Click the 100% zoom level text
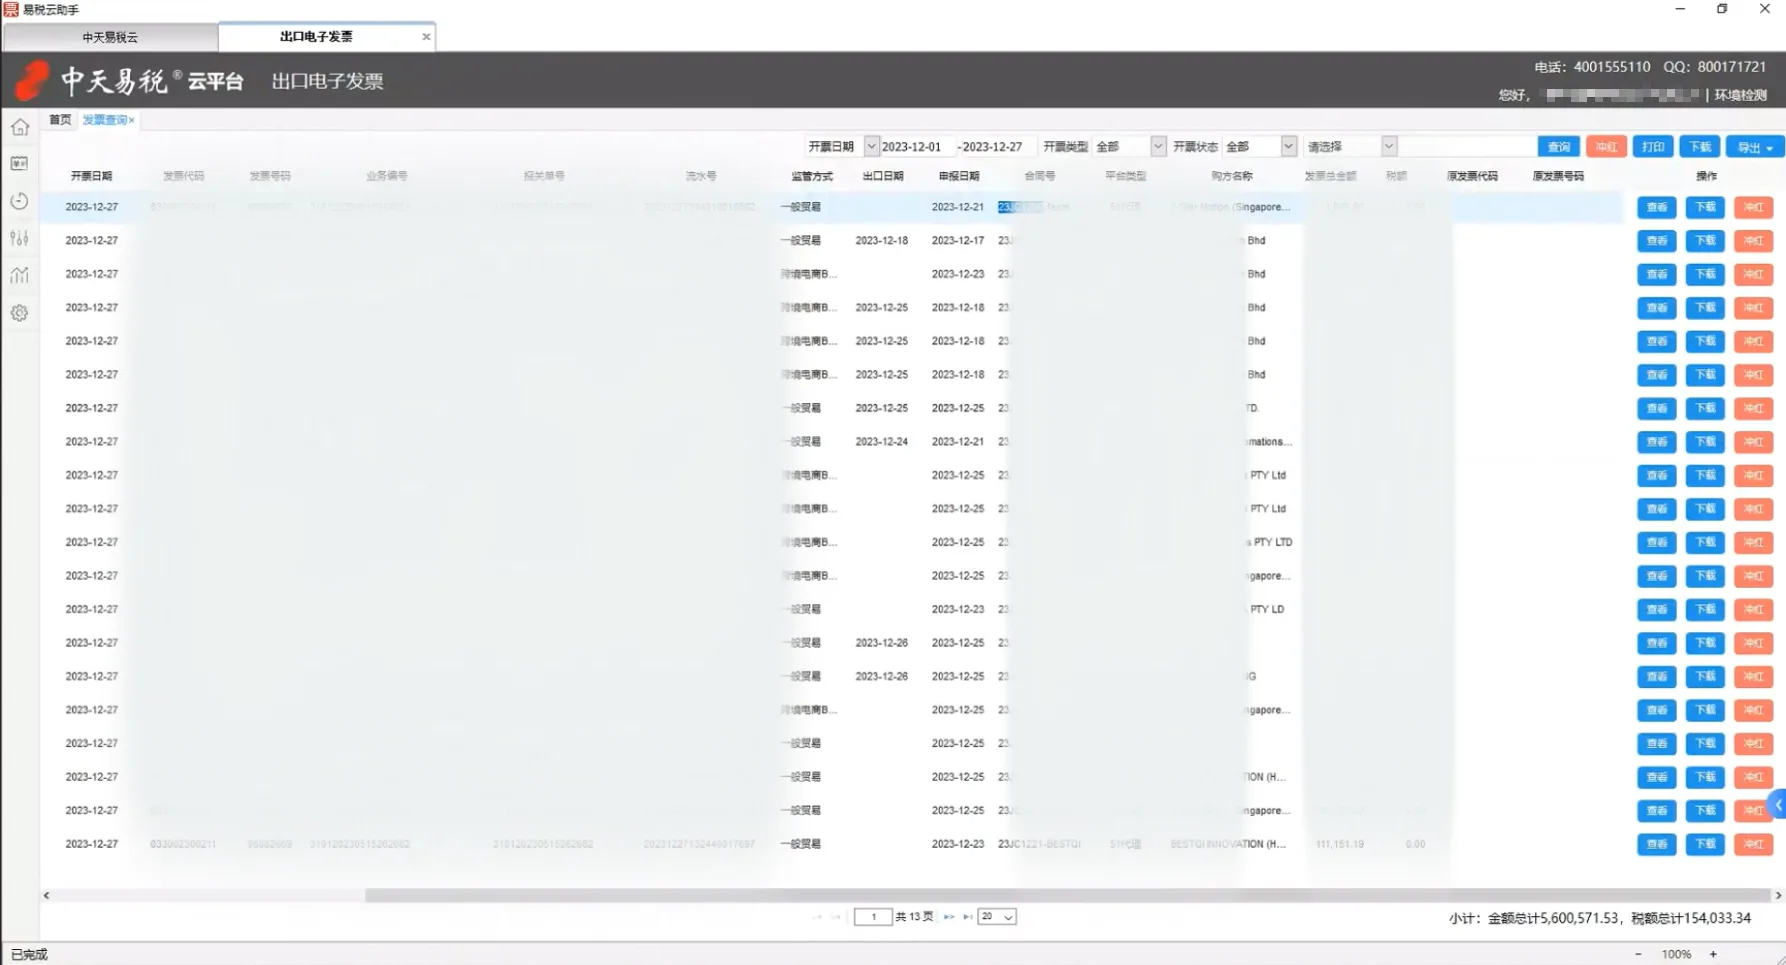The width and height of the screenshot is (1786, 965). tap(1676, 954)
